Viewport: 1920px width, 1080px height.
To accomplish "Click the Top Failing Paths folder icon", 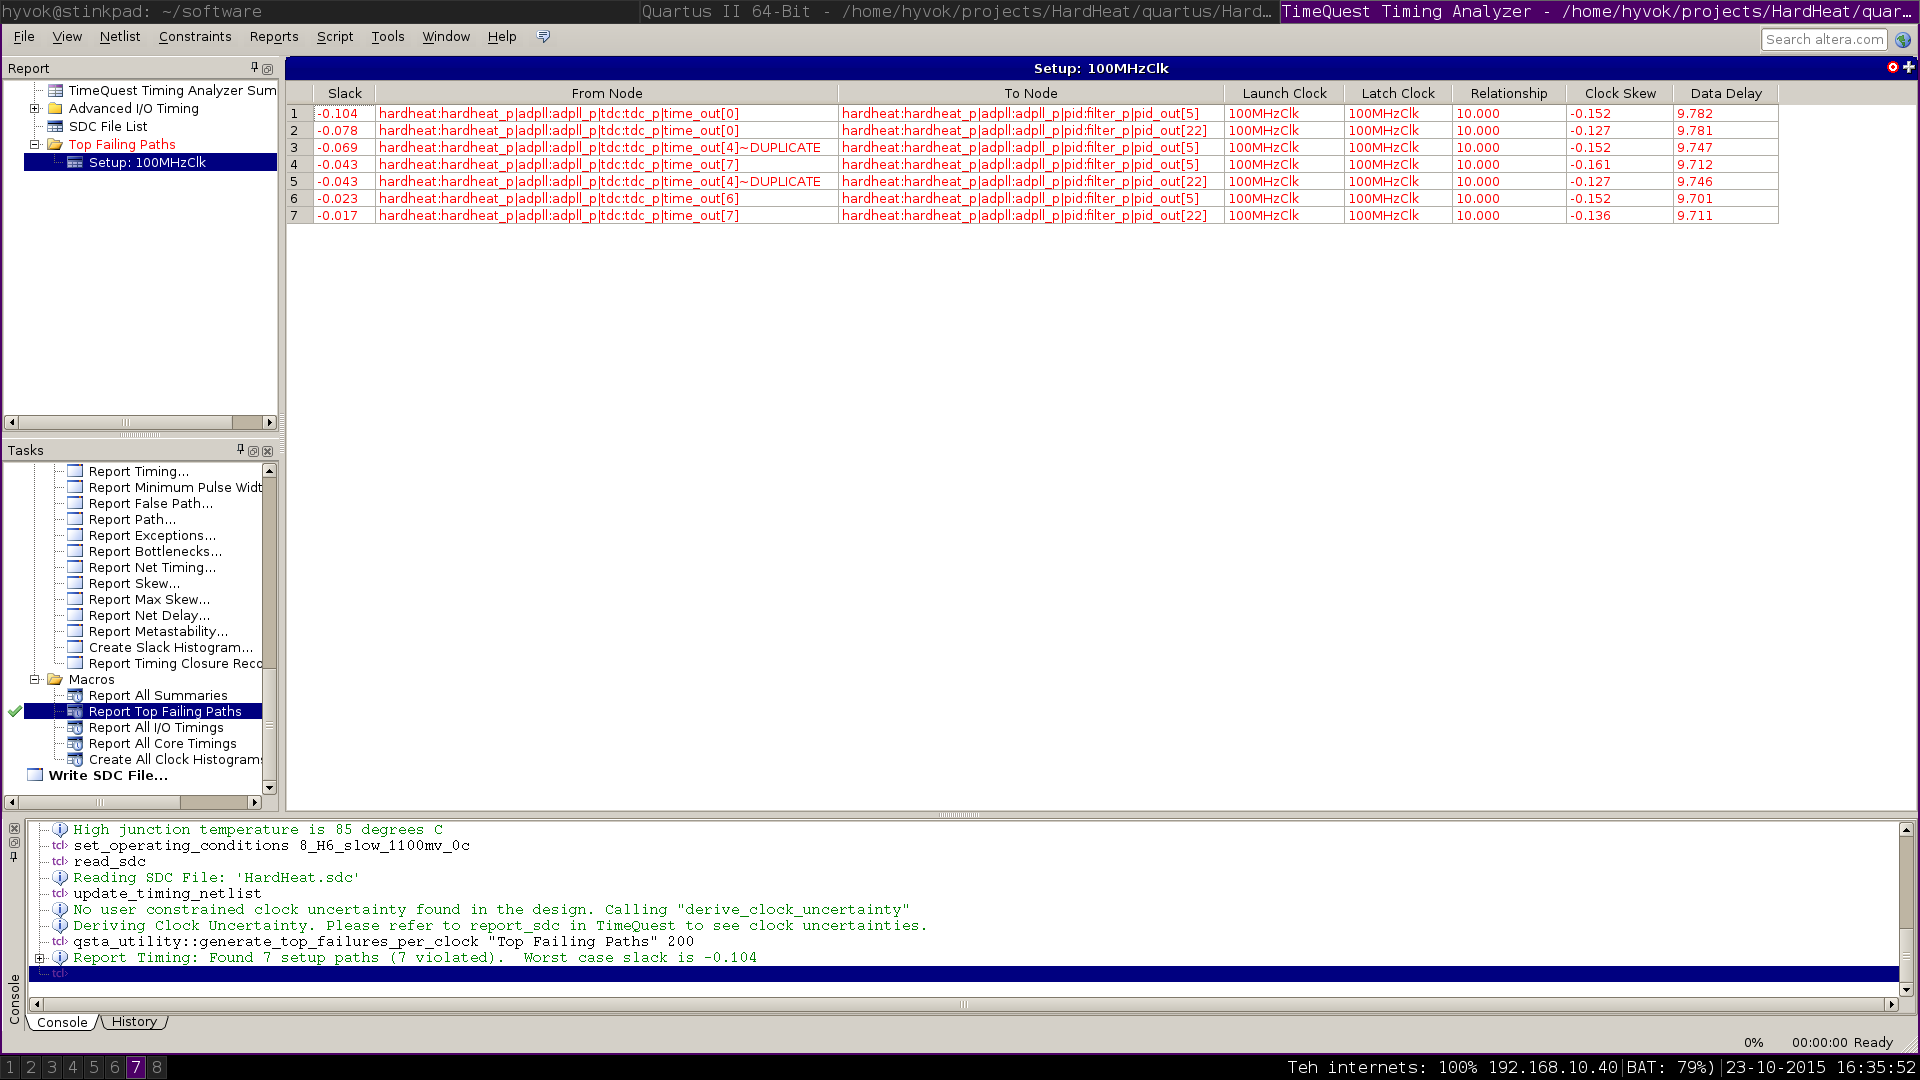I will coord(56,145).
